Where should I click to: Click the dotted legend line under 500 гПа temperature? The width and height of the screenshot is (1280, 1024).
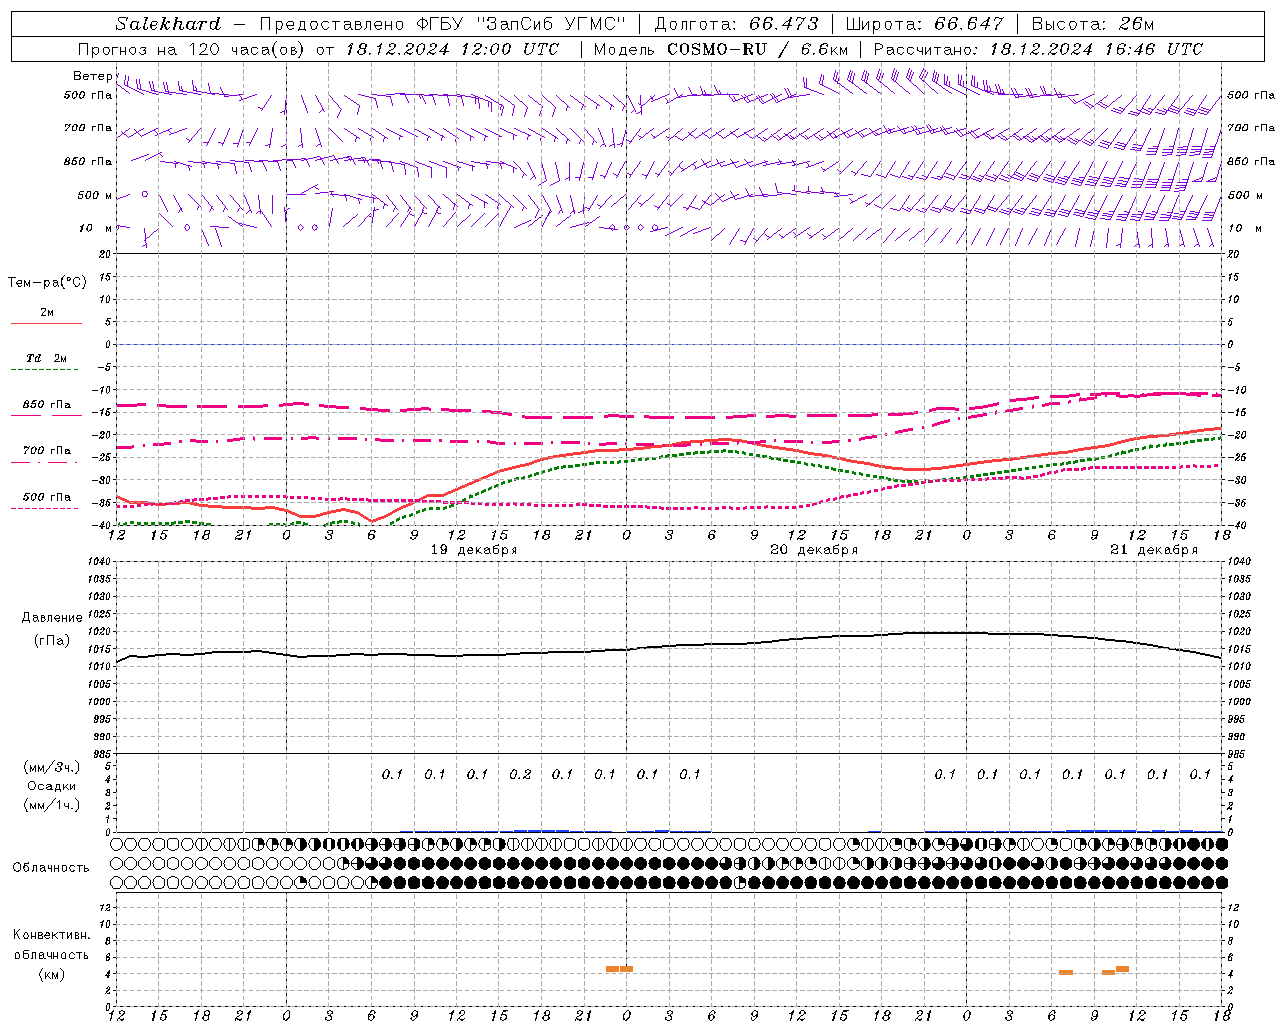pyautogui.click(x=44, y=509)
